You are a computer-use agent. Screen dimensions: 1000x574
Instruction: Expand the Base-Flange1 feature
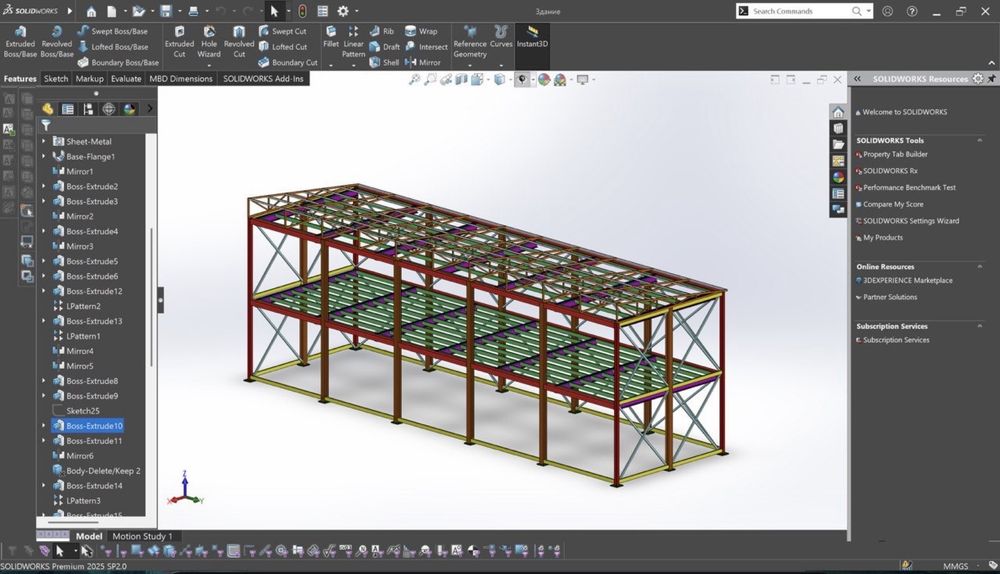point(44,156)
